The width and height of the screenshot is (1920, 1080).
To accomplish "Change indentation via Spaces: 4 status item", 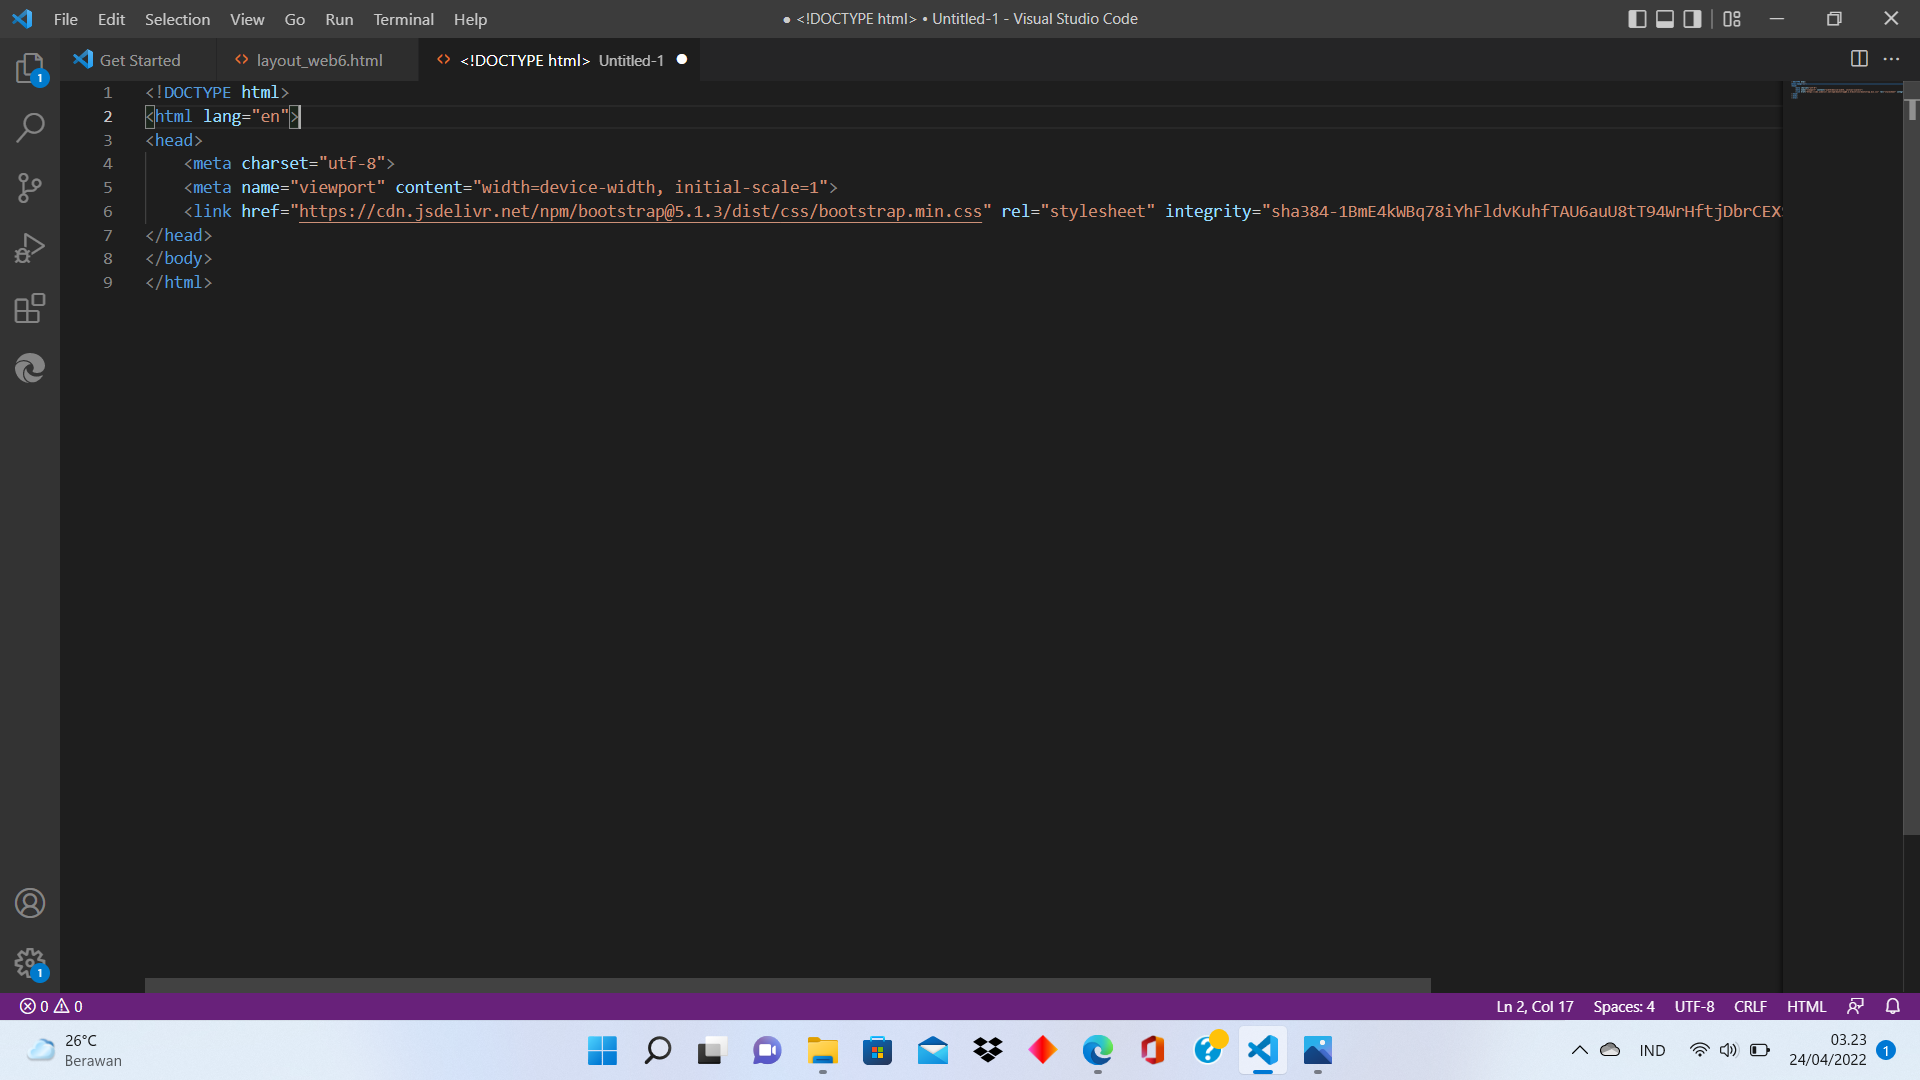I will (1623, 1006).
